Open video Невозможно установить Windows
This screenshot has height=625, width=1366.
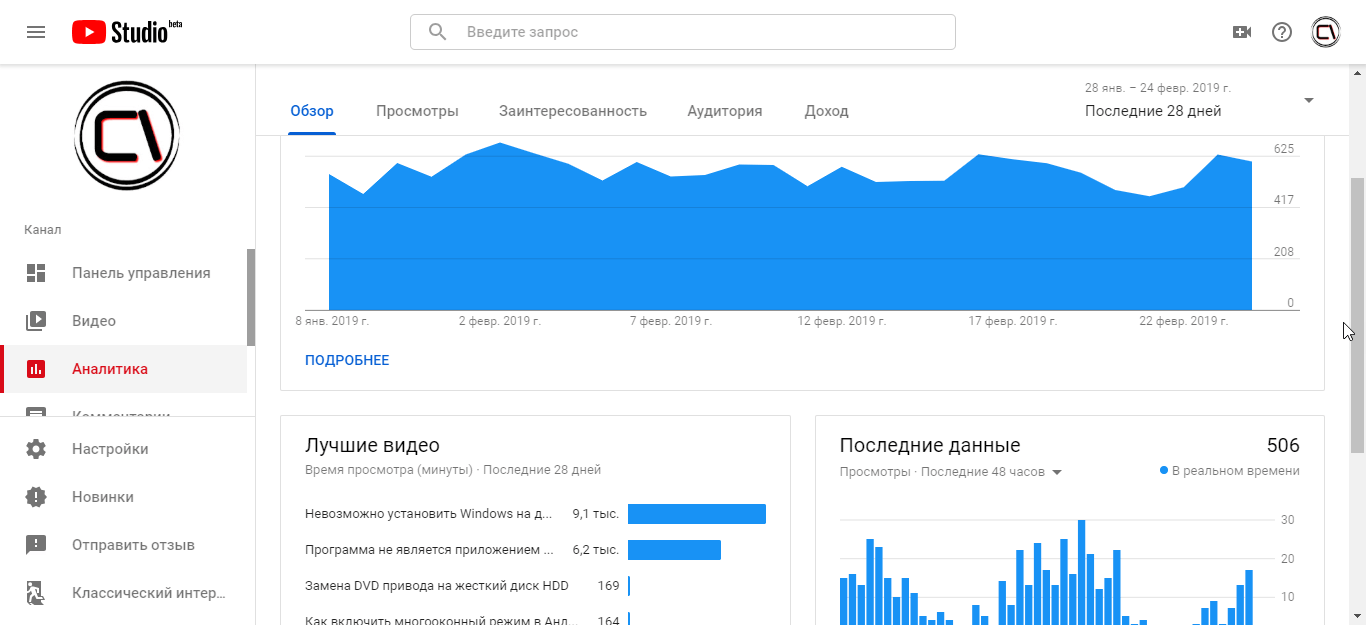[429, 514]
